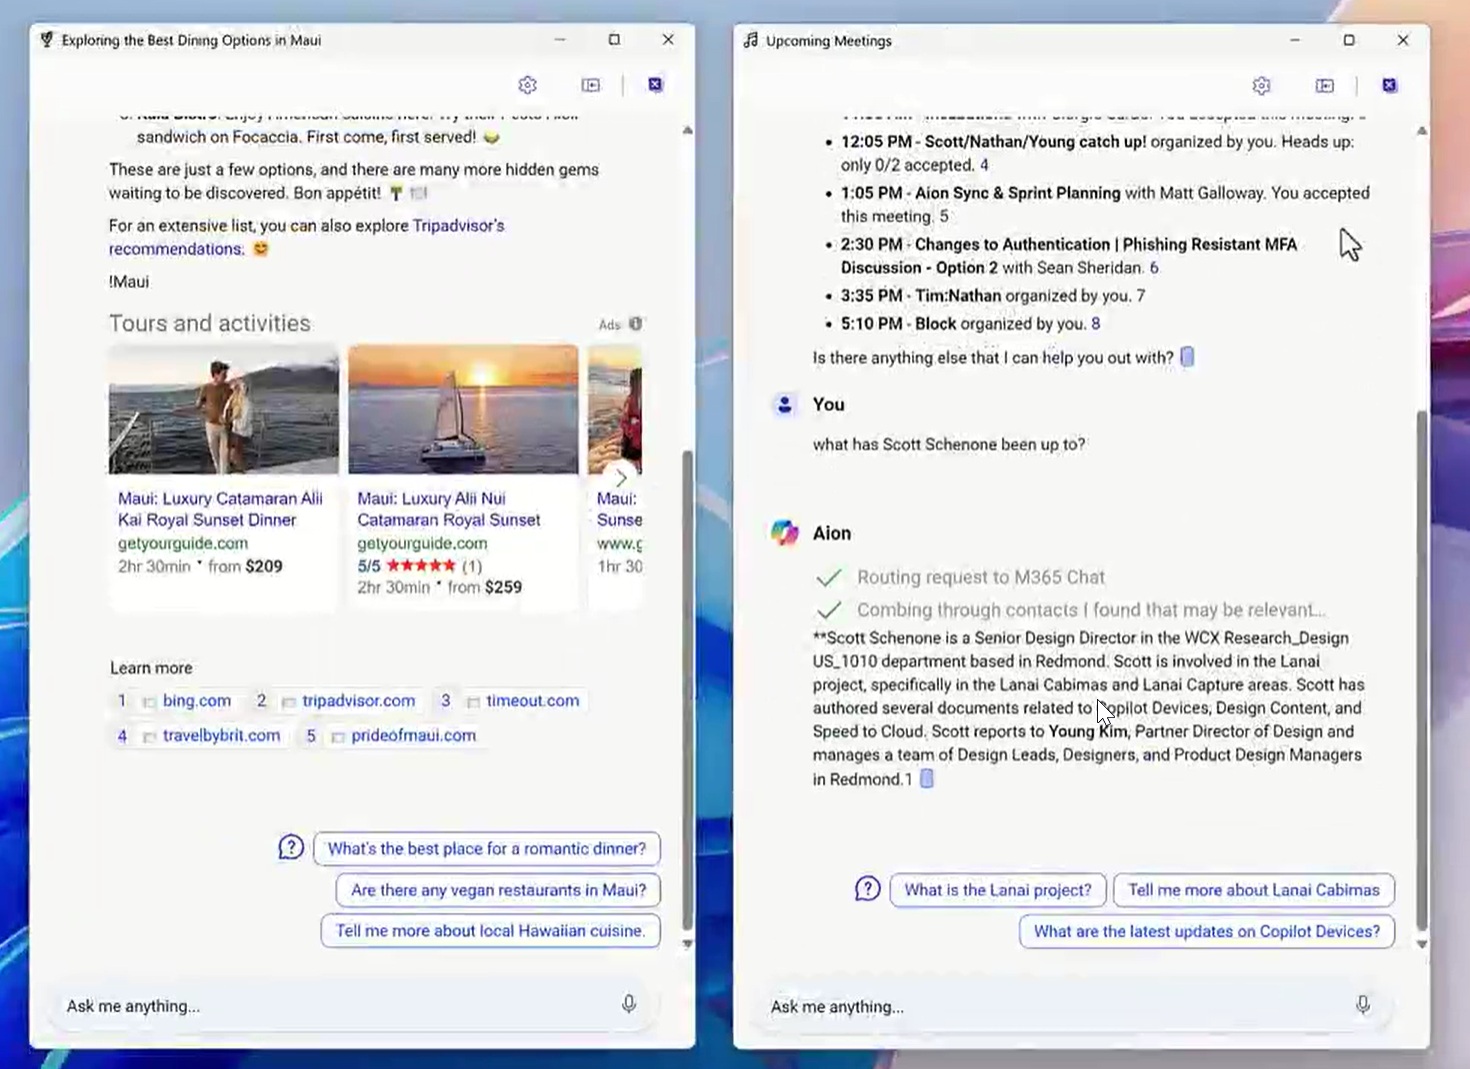Open citation 8 after Block meeting
The height and width of the screenshot is (1069, 1470).
point(1096,324)
